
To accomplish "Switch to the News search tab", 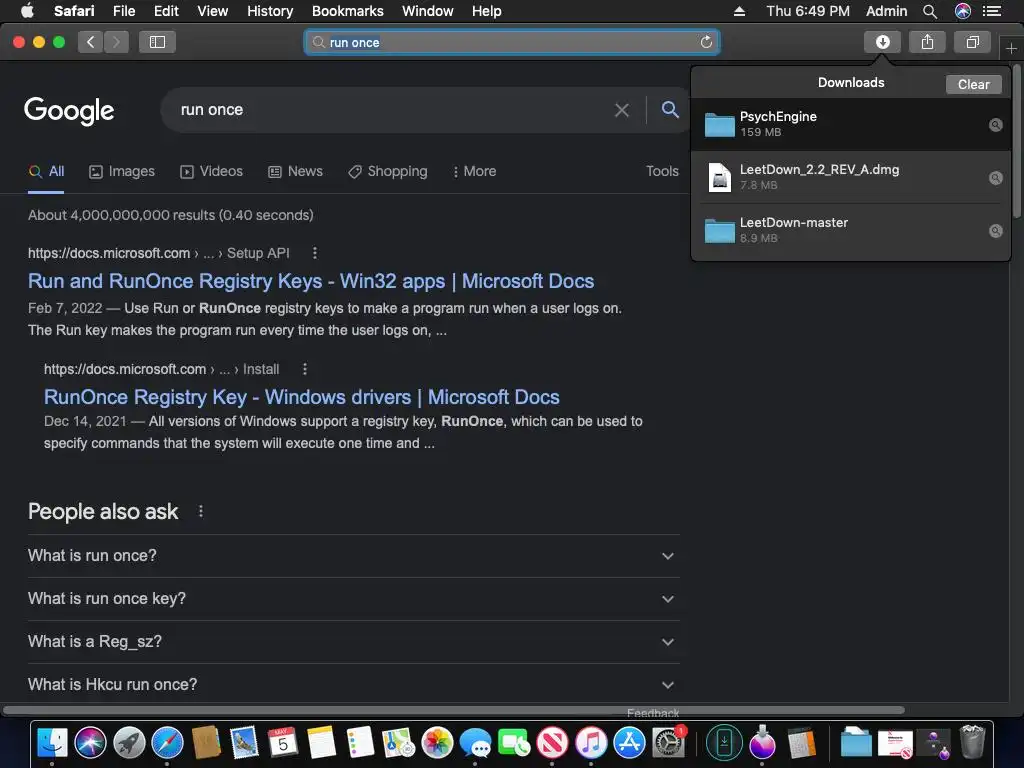I will (295, 171).
